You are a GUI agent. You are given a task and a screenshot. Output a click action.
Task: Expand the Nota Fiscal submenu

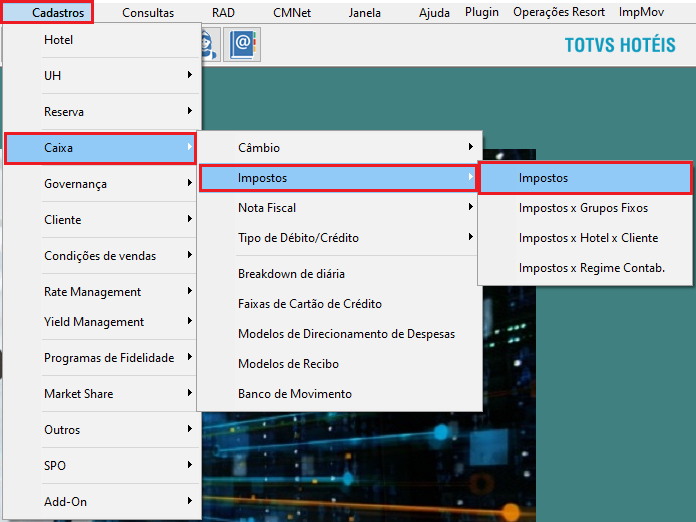click(x=339, y=208)
